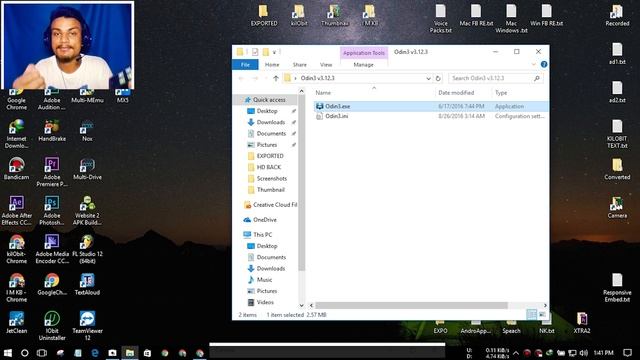Click navigation pane scroll down arrow
This screenshot has width=640, height=360.
(302, 305)
